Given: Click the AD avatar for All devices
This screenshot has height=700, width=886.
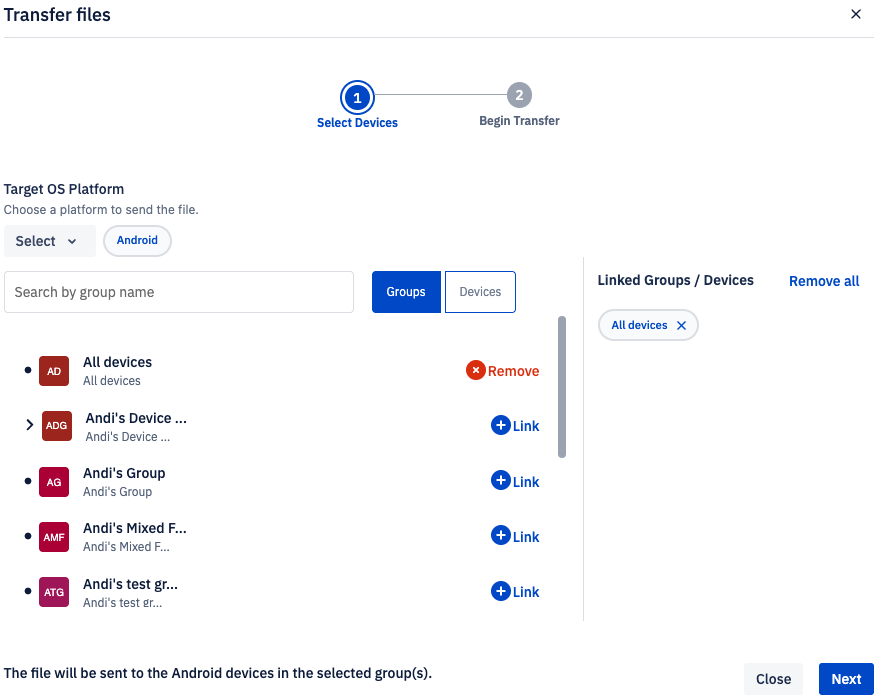Looking at the screenshot, I should [54, 371].
